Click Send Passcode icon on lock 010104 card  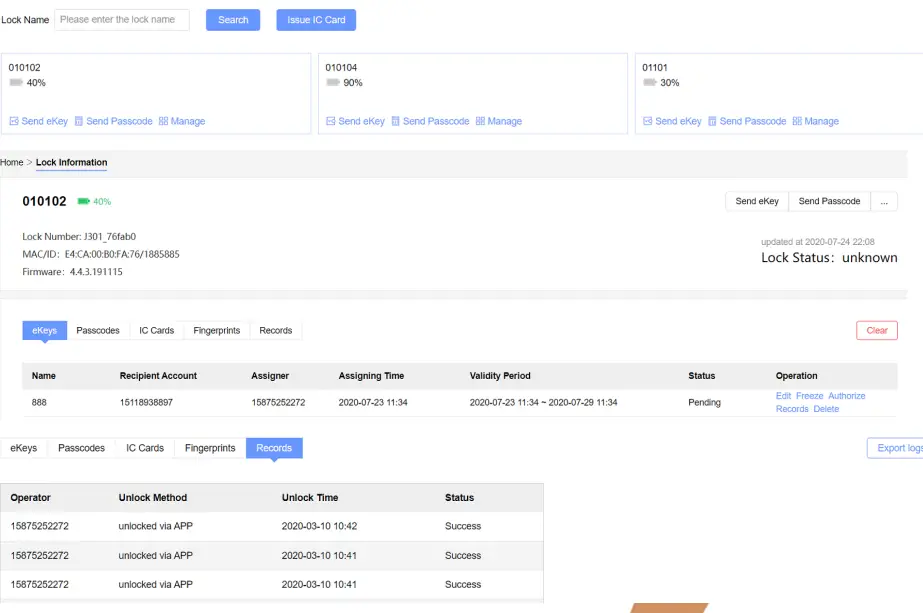396,121
